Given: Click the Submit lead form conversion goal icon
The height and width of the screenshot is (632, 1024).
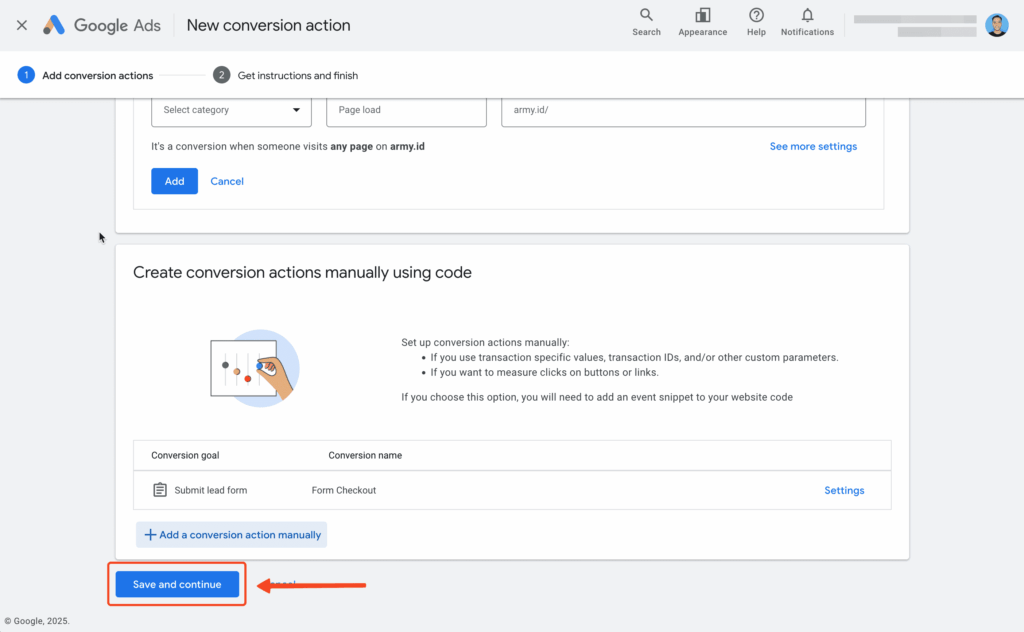Looking at the screenshot, I should [x=161, y=489].
